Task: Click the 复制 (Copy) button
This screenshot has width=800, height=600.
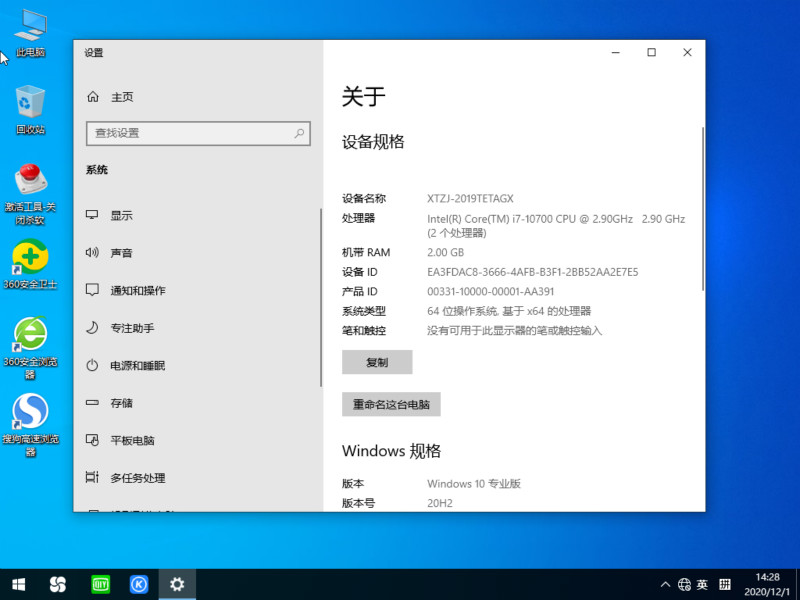Action: point(377,362)
